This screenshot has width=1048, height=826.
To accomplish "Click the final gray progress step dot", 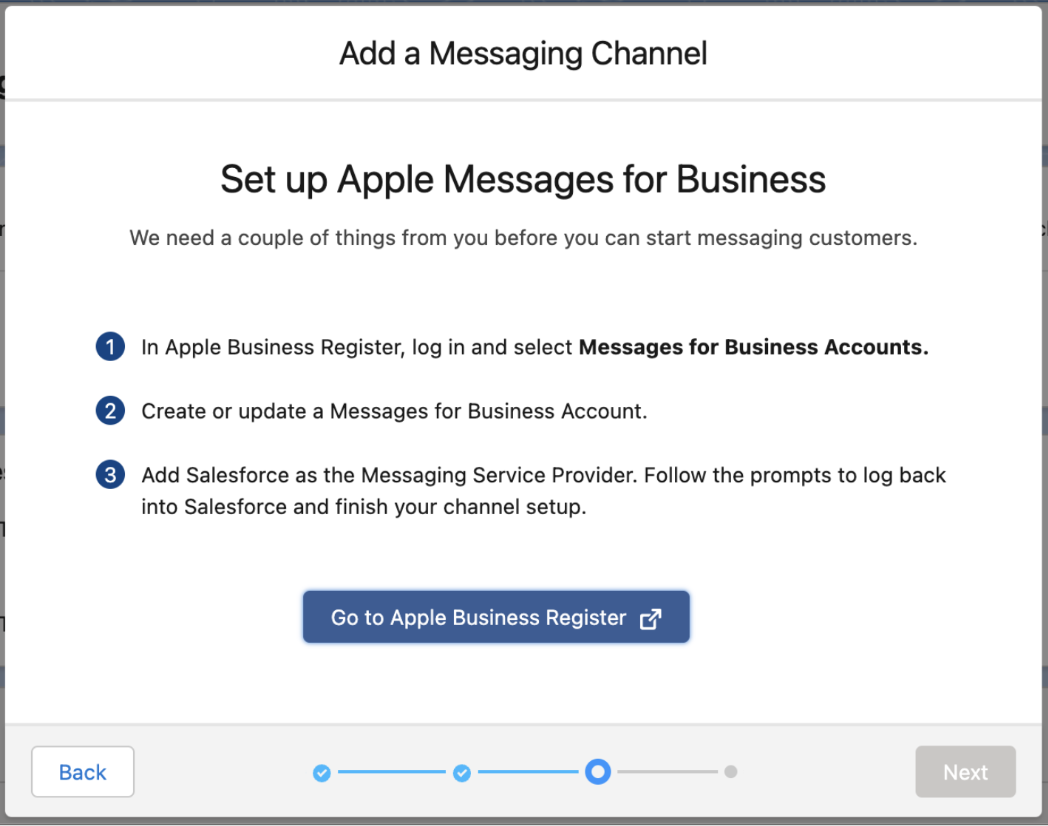I will [731, 772].
